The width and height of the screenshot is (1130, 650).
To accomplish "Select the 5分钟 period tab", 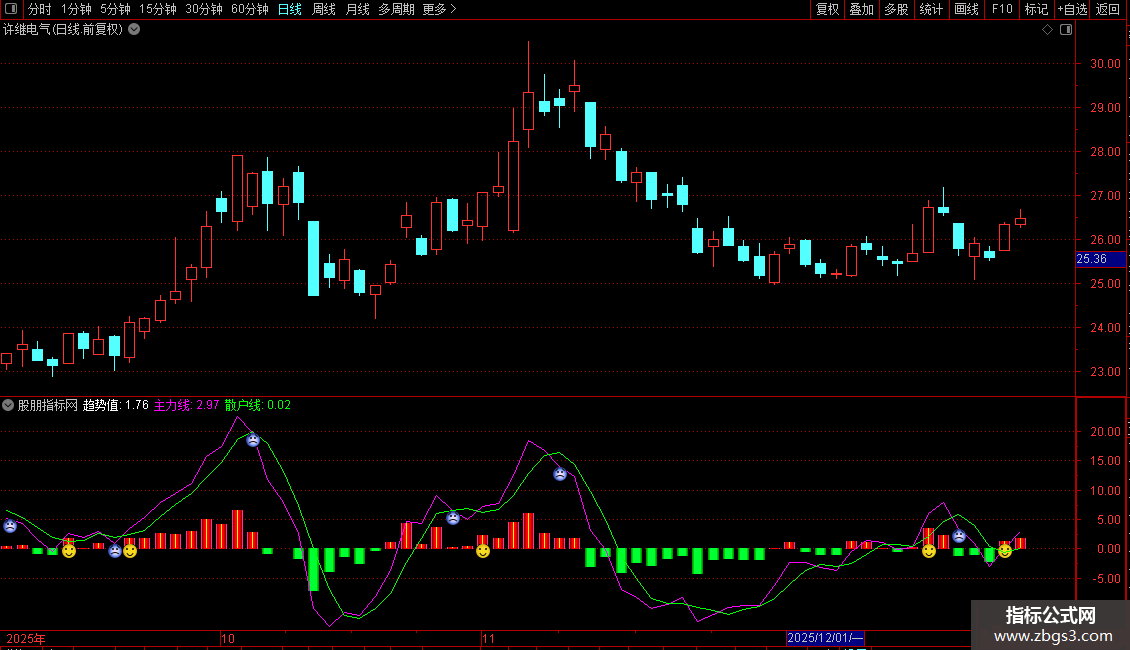I will point(115,9).
